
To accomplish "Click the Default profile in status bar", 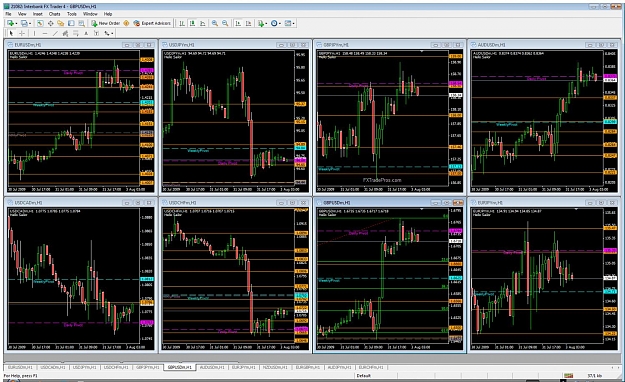I will point(364,376).
